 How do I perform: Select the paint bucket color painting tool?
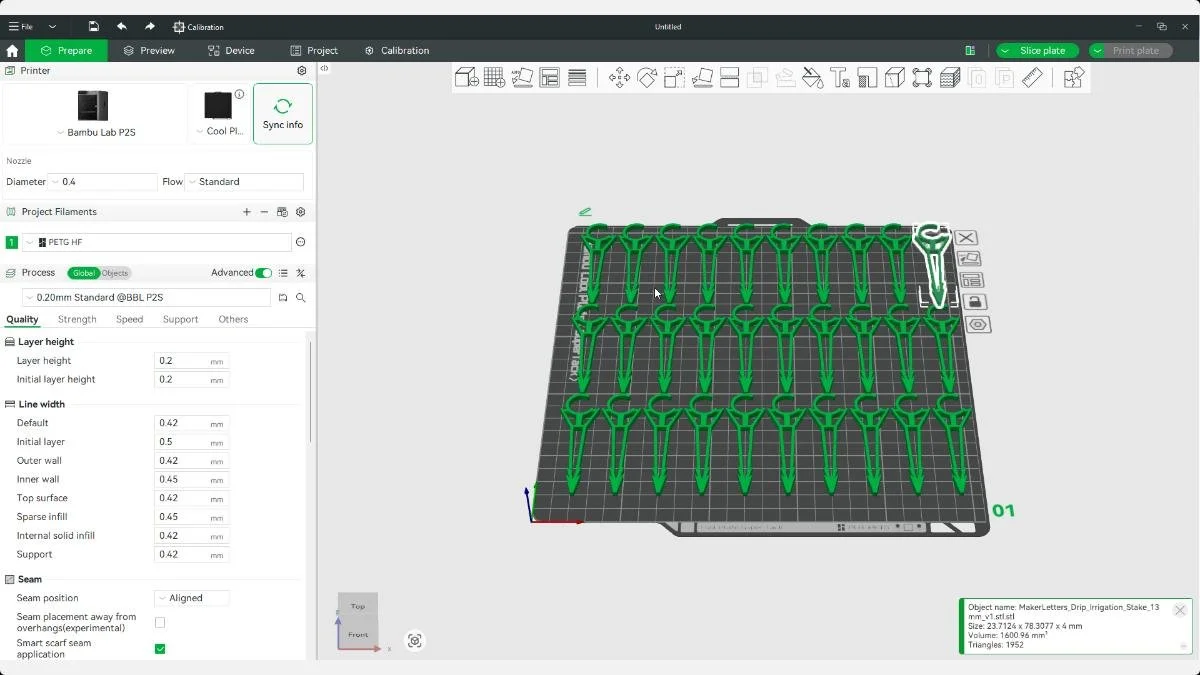[x=812, y=77]
